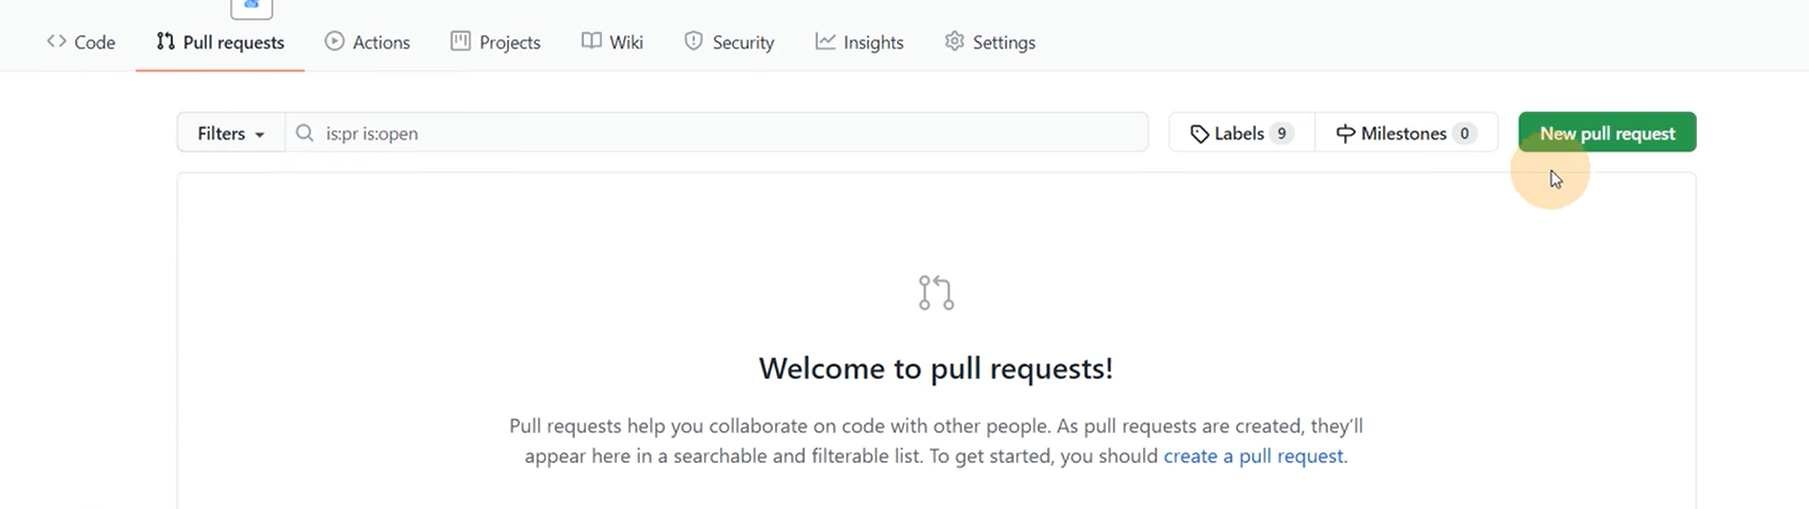The width and height of the screenshot is (1809, 509).
Task: Click the Actions play circle icon
Action: [x=335, y=41]
